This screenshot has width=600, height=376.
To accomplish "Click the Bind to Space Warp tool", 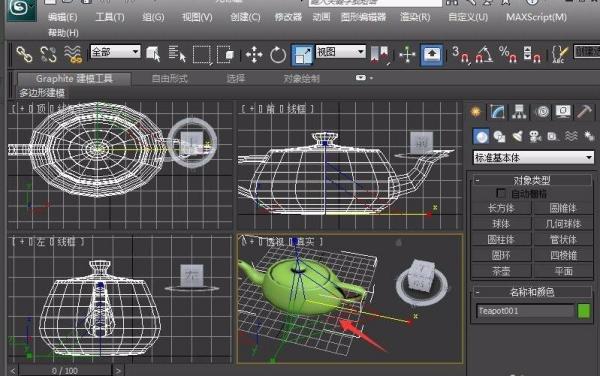I will pos(73,54).
